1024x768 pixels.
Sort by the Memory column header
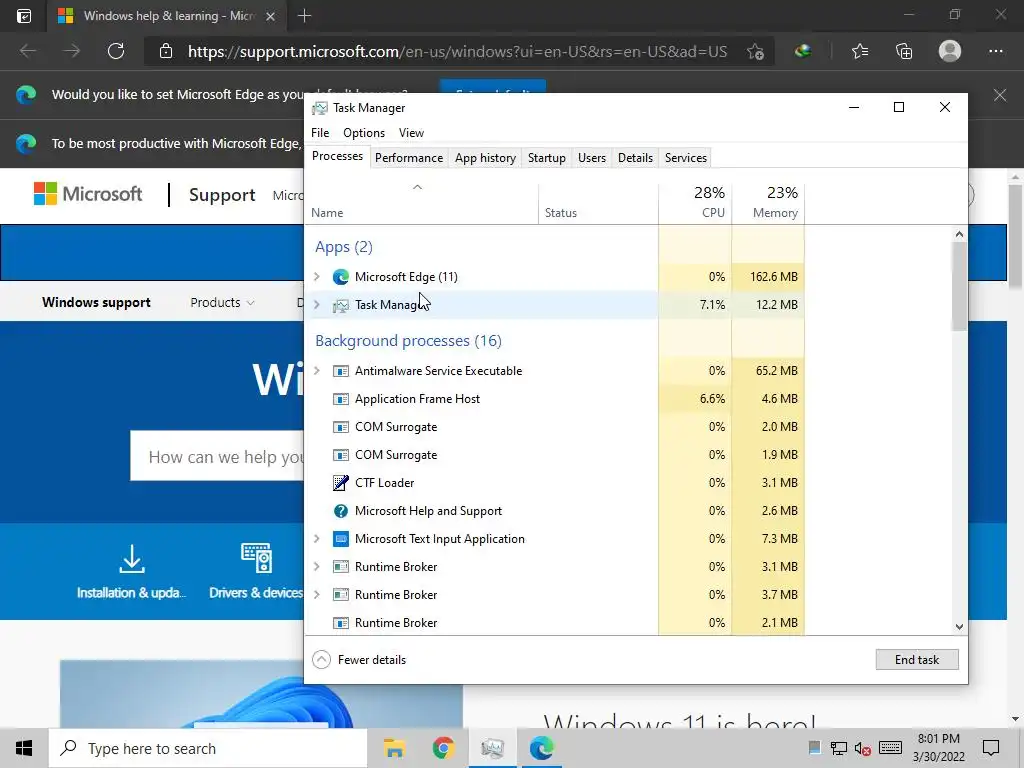pos(768,202)
